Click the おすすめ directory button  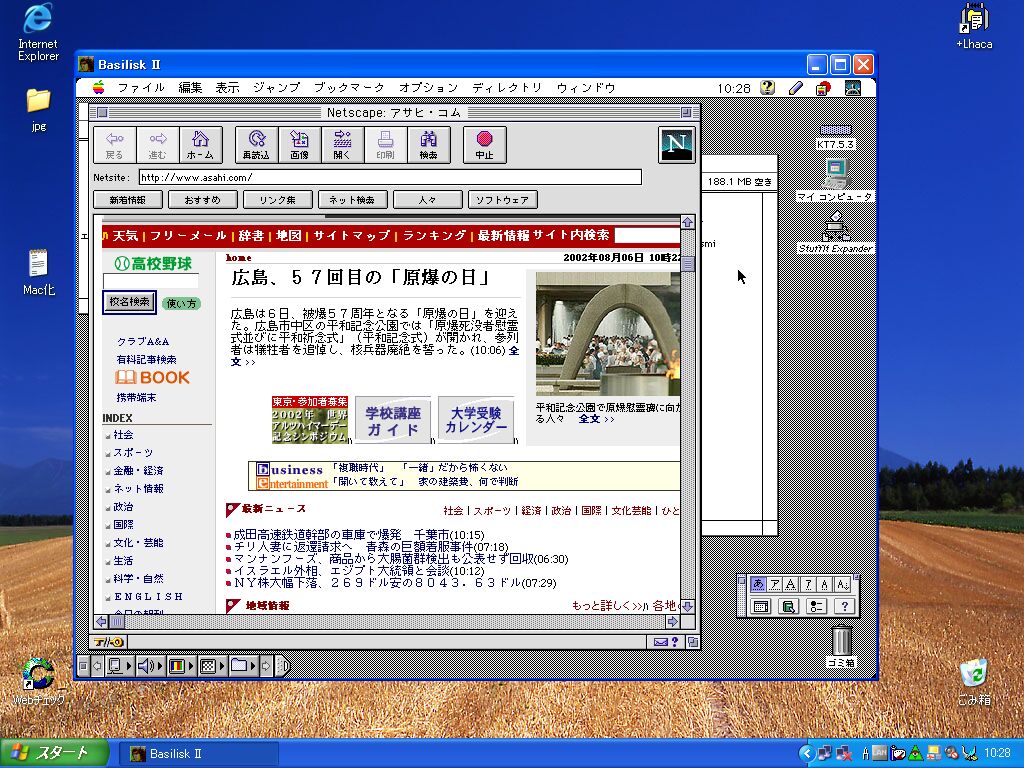point(202,200)
